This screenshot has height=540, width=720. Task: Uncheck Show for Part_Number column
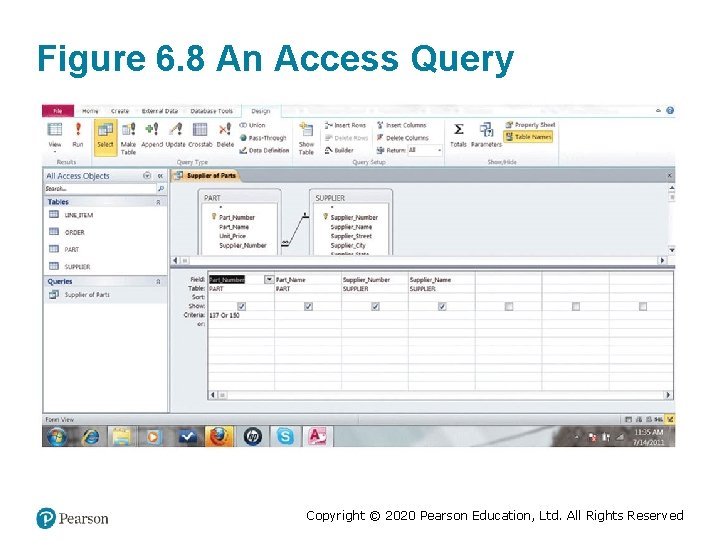pos(242,306)
